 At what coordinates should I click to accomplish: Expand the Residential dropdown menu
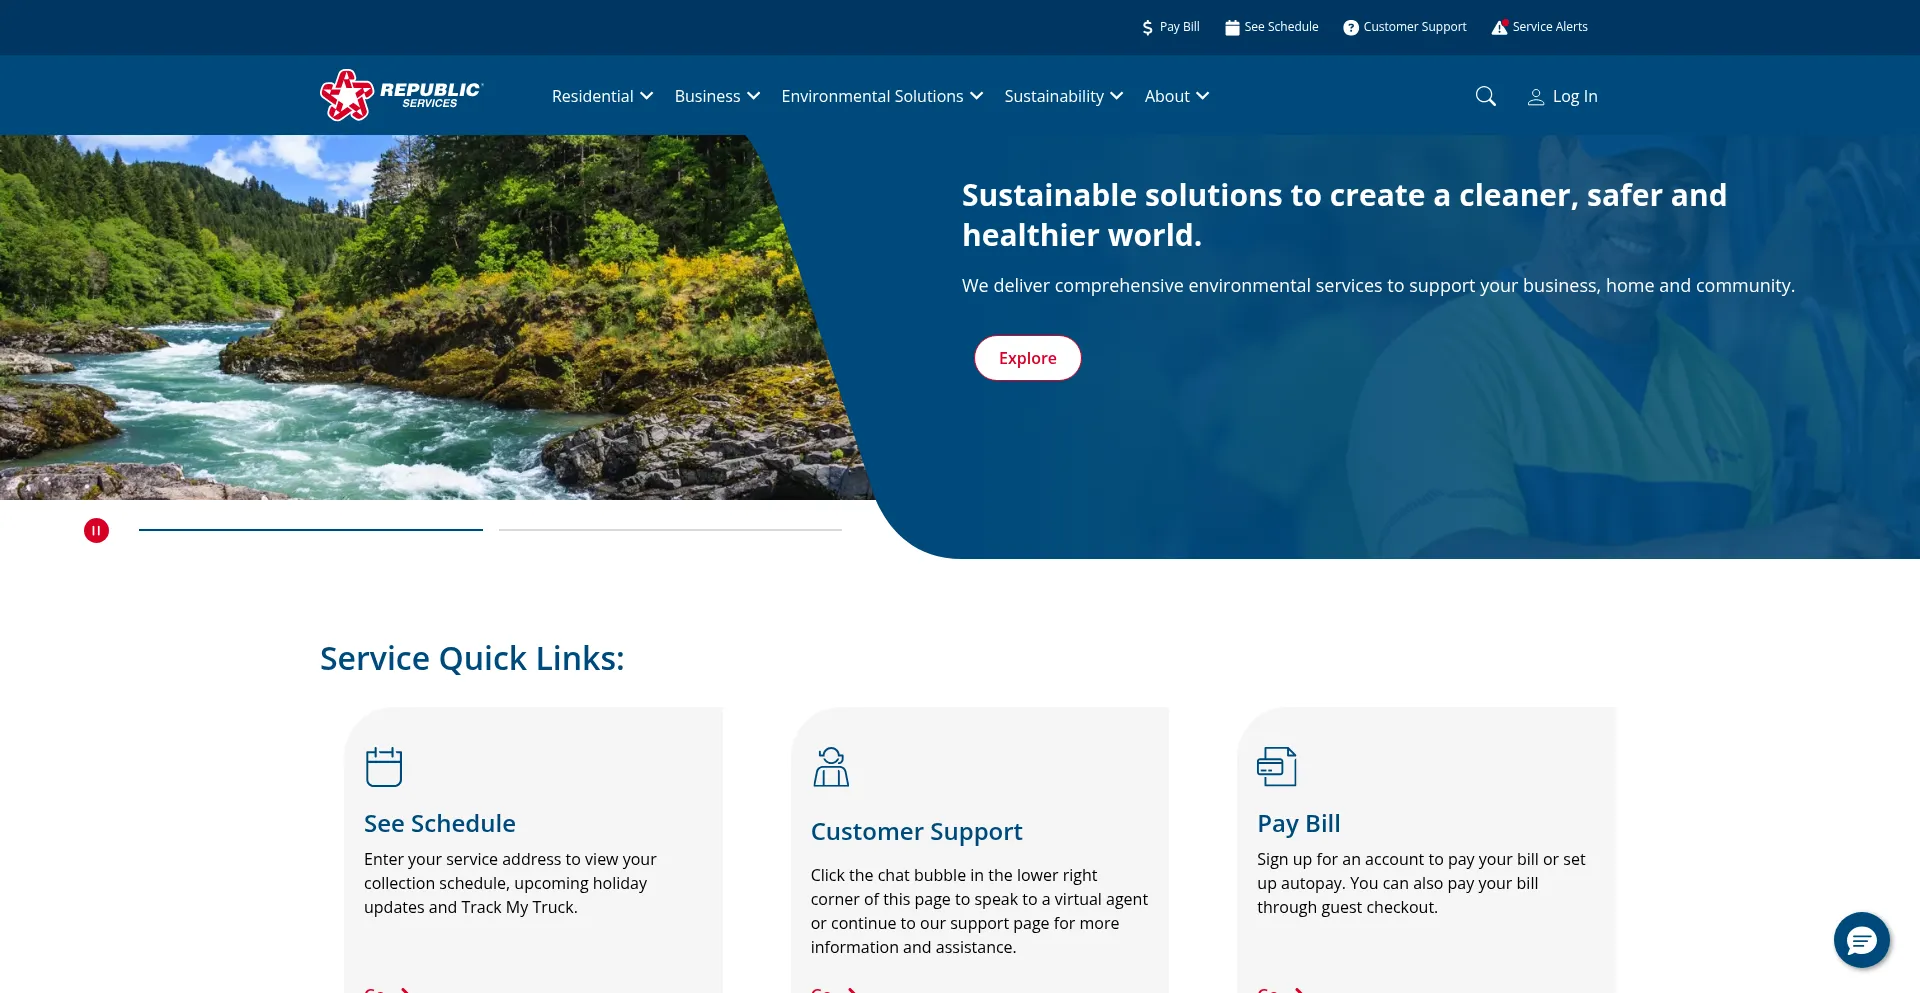coord(603,96)
